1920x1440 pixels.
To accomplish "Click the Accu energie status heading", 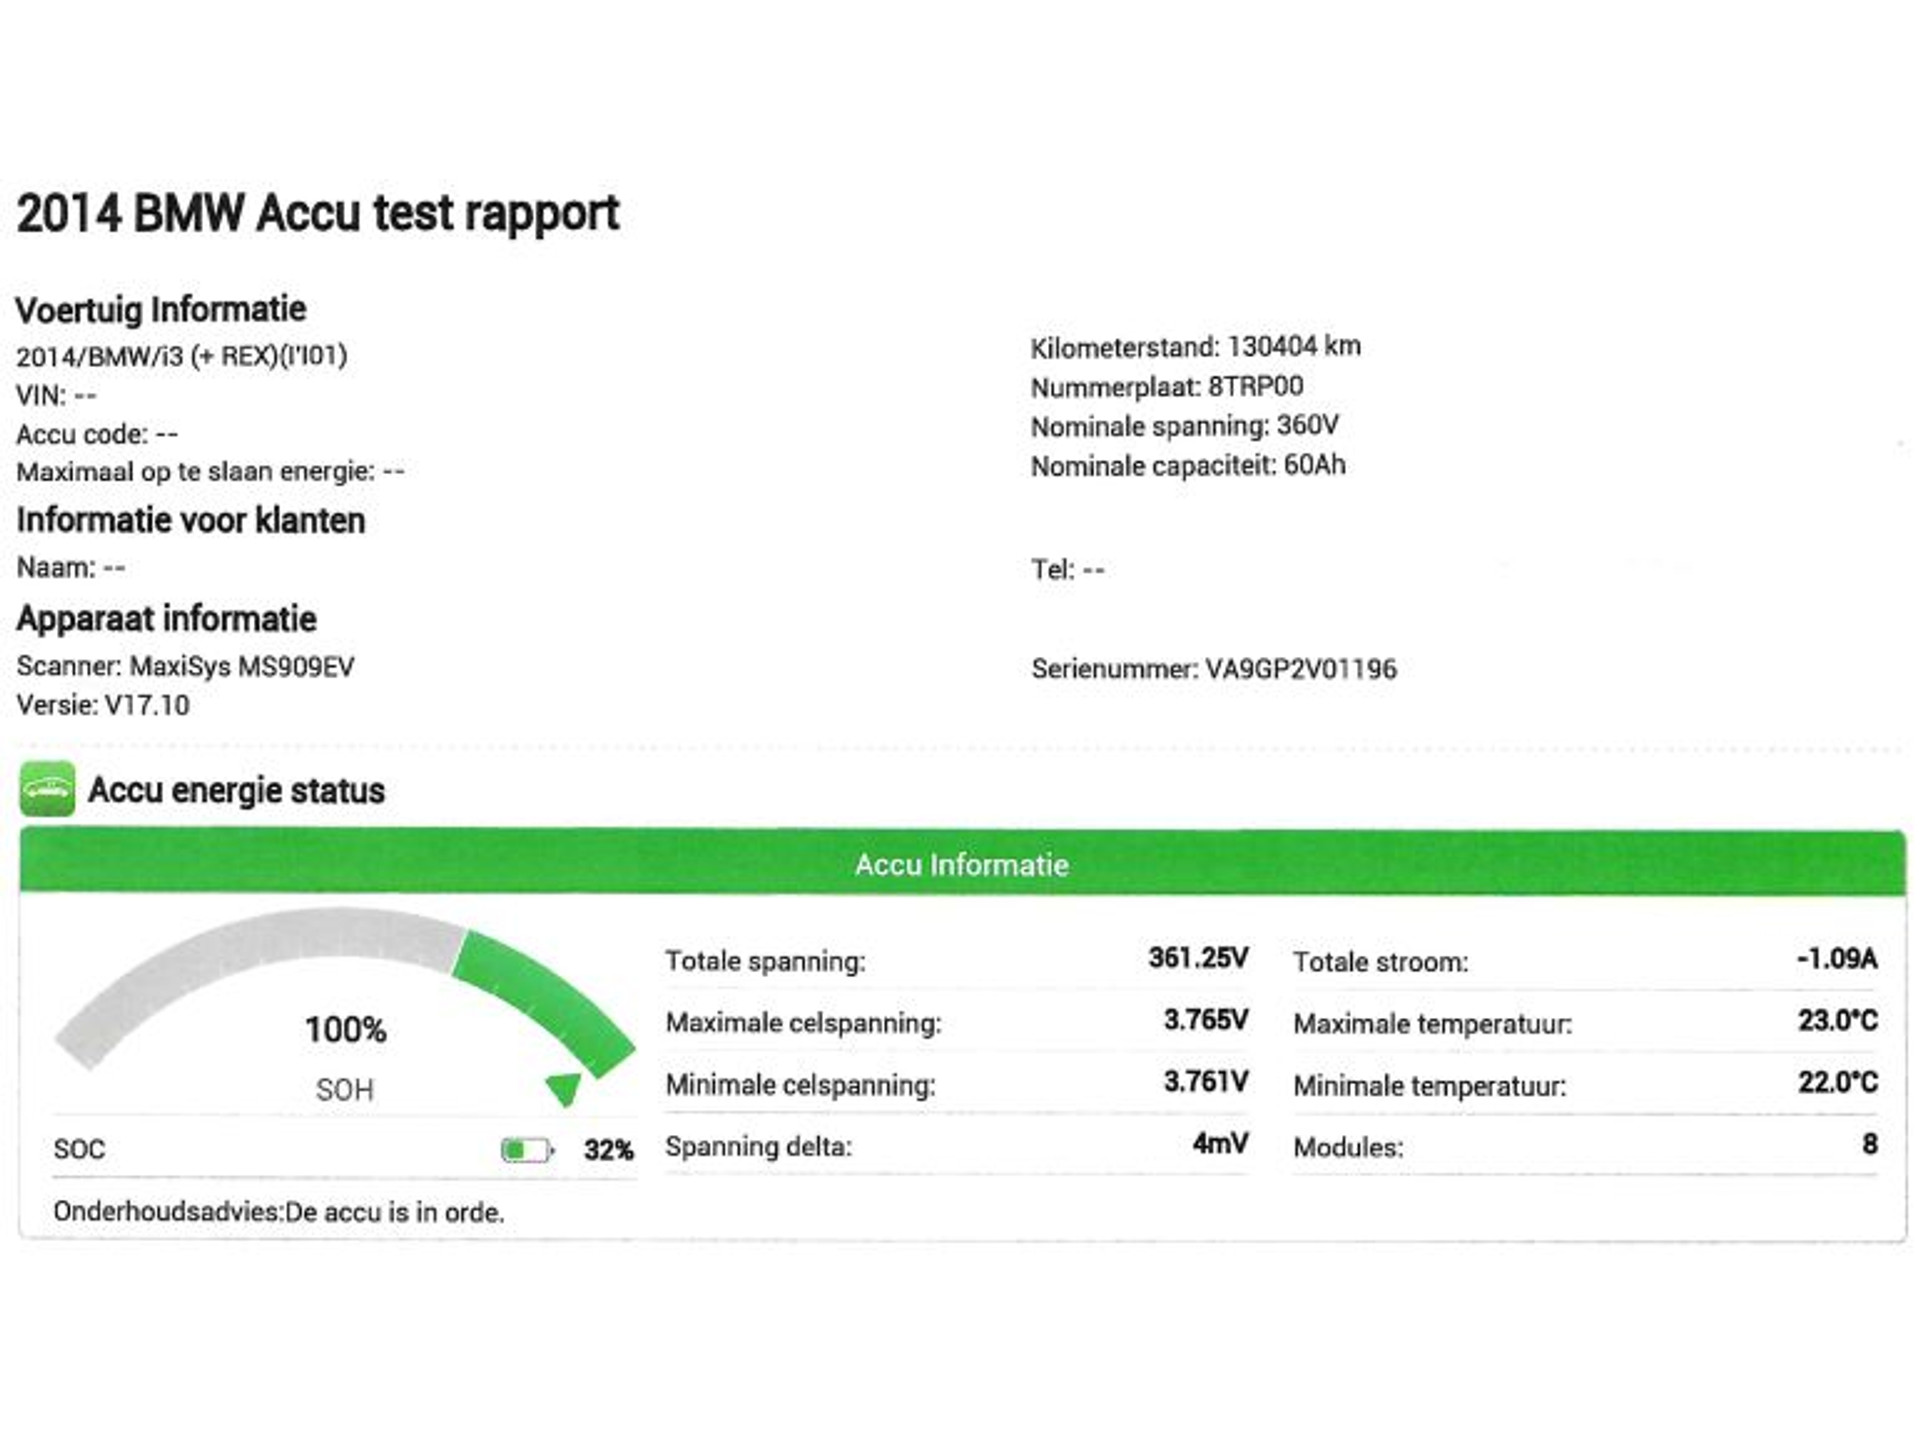I will pyautogui.click(x=236, y=790).
